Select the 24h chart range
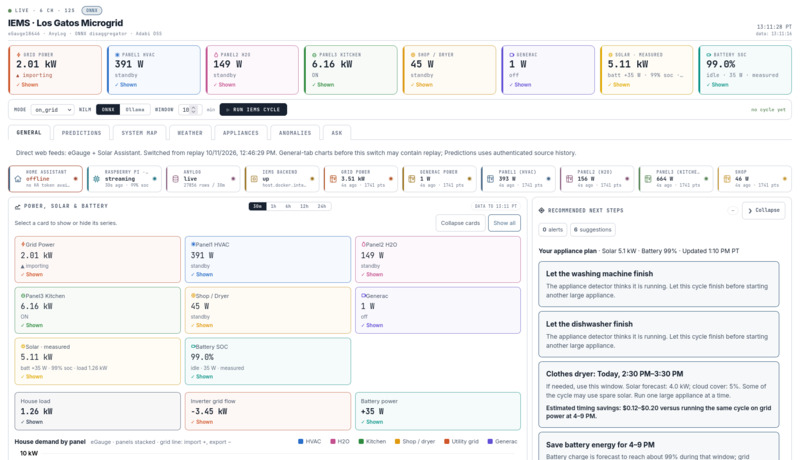Viewport: 806px width, 460px height. (322, 206)
